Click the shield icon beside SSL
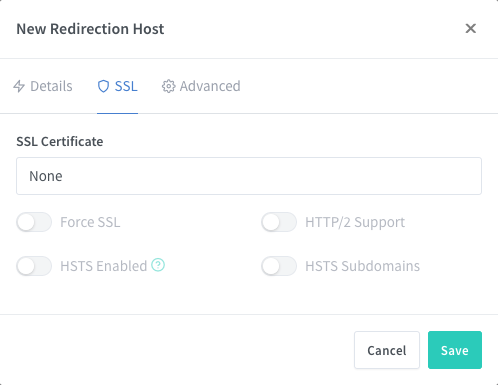The width and height of the screenshot is (498, 385). [x=103, y=86]
